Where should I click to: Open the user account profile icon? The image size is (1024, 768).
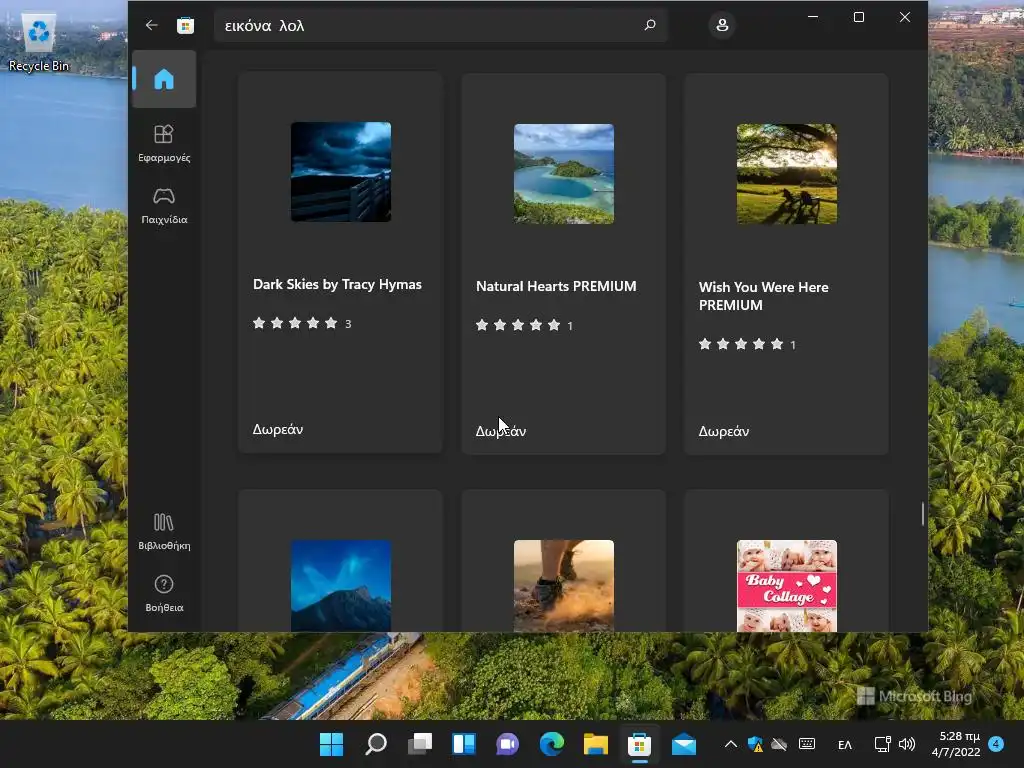(x=722, y=25)
